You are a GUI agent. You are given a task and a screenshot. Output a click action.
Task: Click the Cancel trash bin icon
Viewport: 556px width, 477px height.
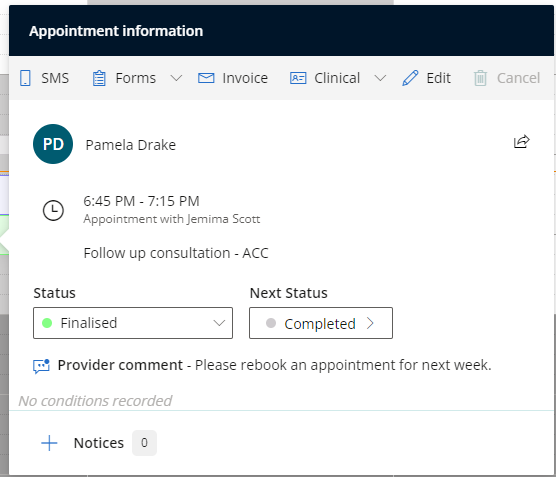pos(480,78)
